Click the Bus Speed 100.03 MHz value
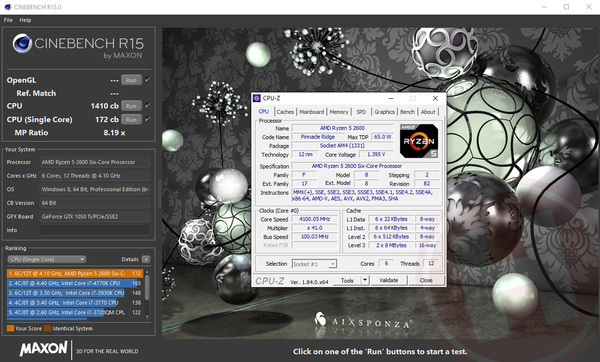Screen dimensions: 600x362 tap(315, 237)
